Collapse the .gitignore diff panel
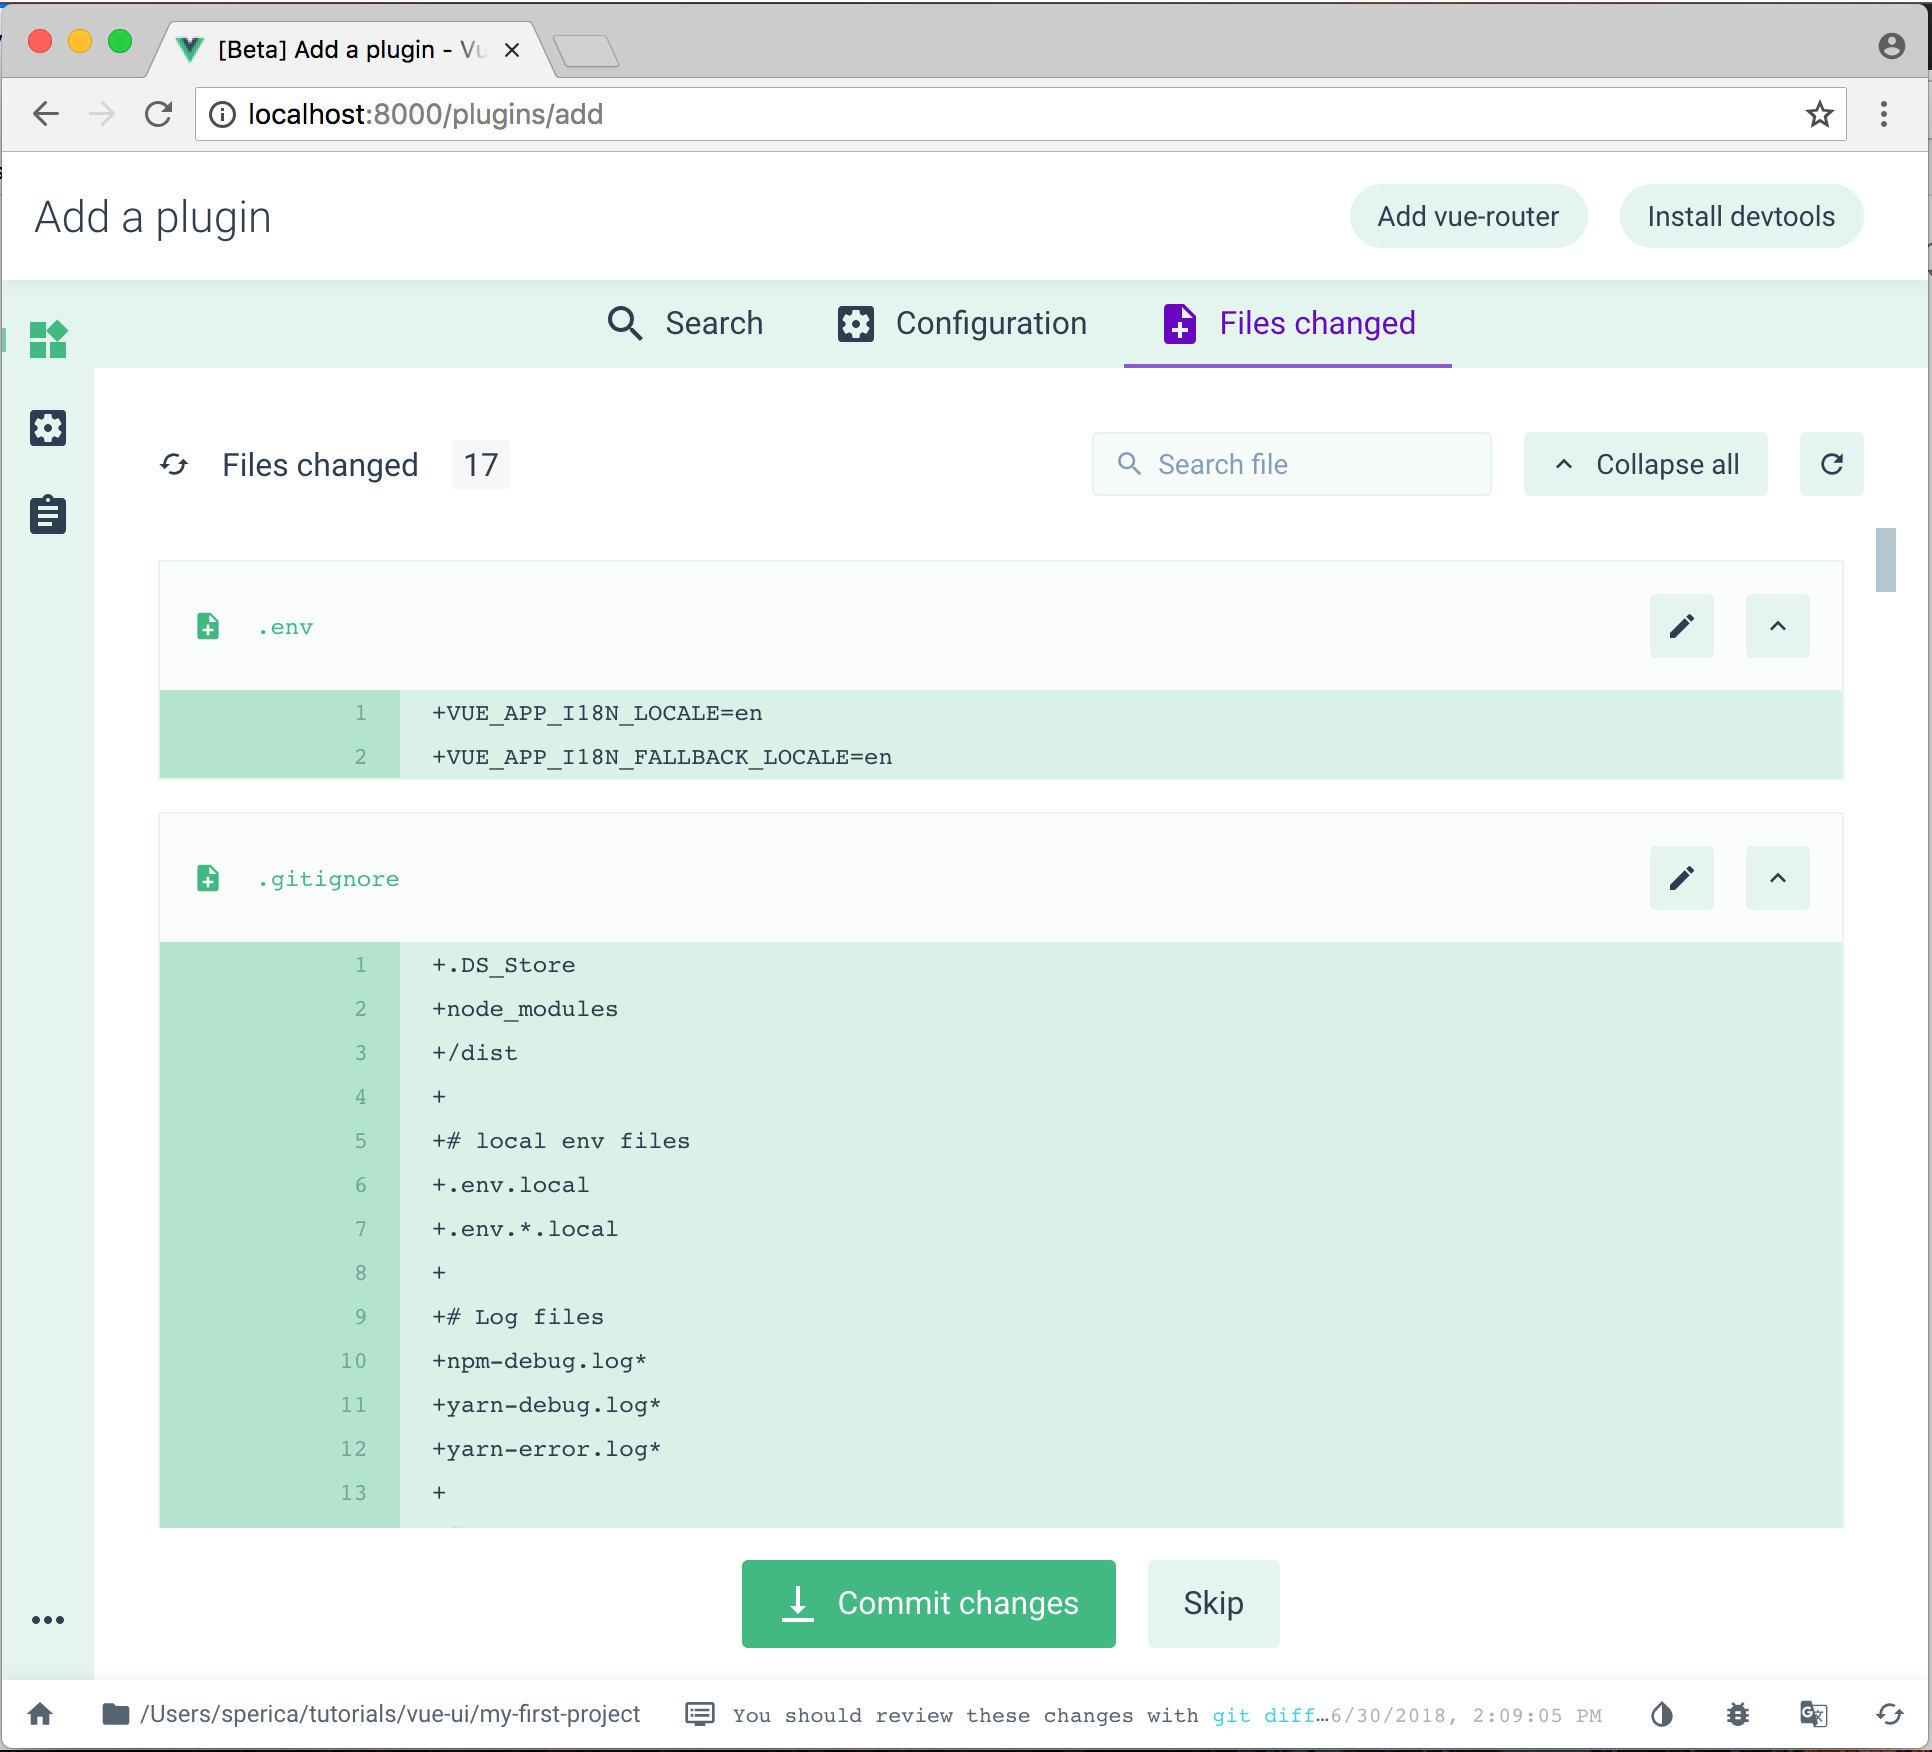 [x=1777, y=878]
